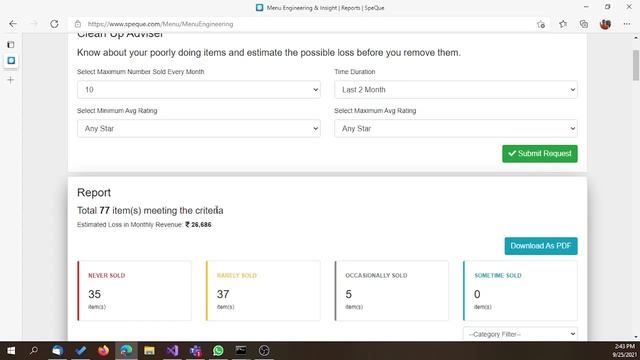Screen dimensions: 640x360
Task: Click Download As PDF button
Action: (541, 246)
